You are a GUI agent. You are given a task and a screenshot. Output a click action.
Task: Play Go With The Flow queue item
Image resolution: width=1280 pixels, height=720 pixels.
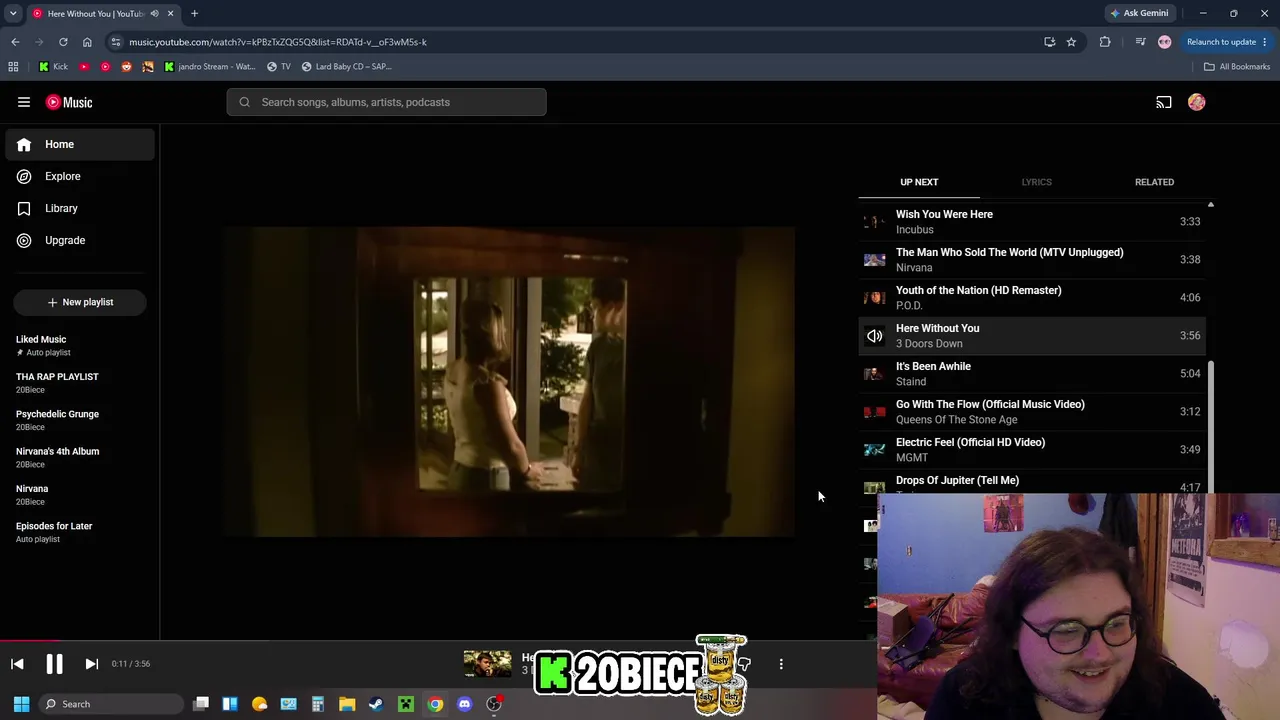pos(1032,411)
